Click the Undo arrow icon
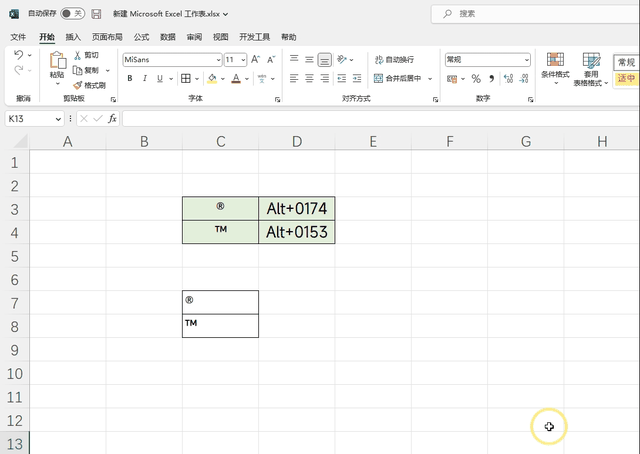 [x=18, y=54]
